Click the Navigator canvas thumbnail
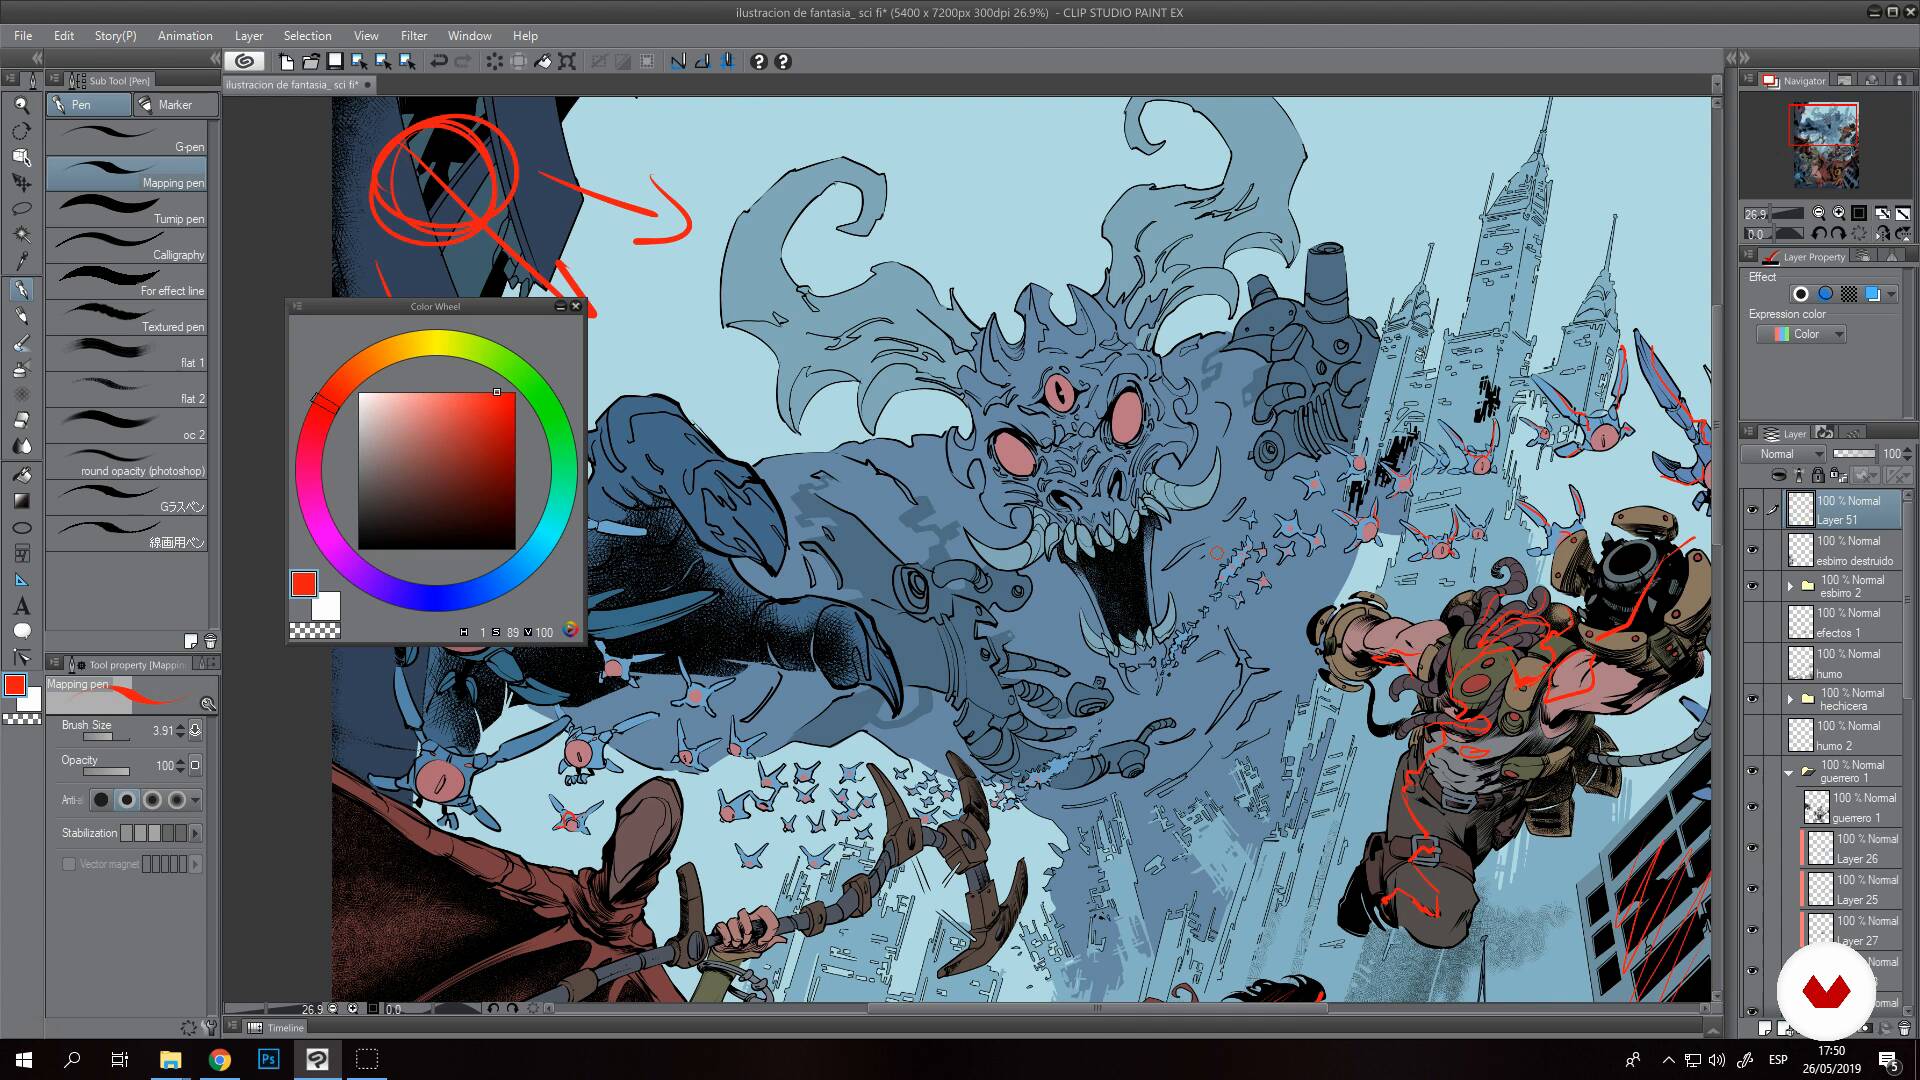The width and height of the screenshot is (1920, 1080). (1825, 145)
